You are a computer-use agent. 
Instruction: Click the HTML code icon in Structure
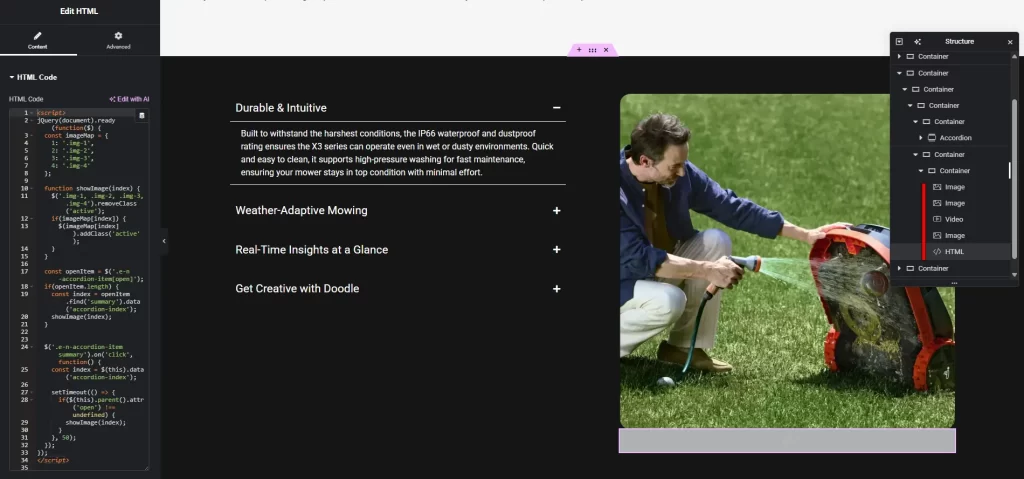[x=937, y=252]
